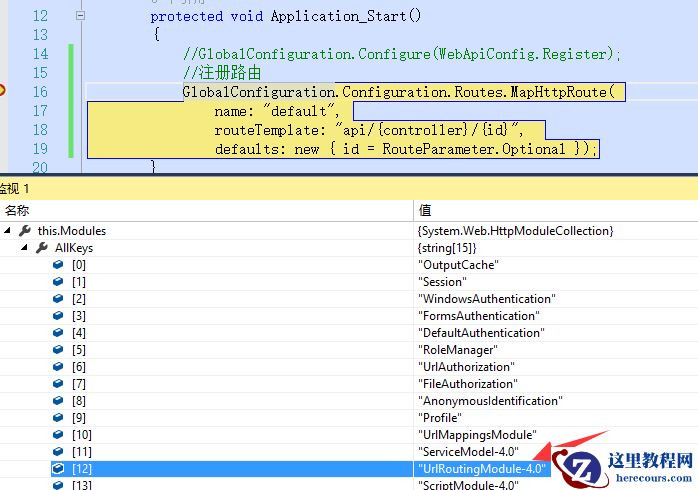The height and width of the screenshot is (490, 698).
Task: Click the 值 column header
Action: click(x=556, y=210)
